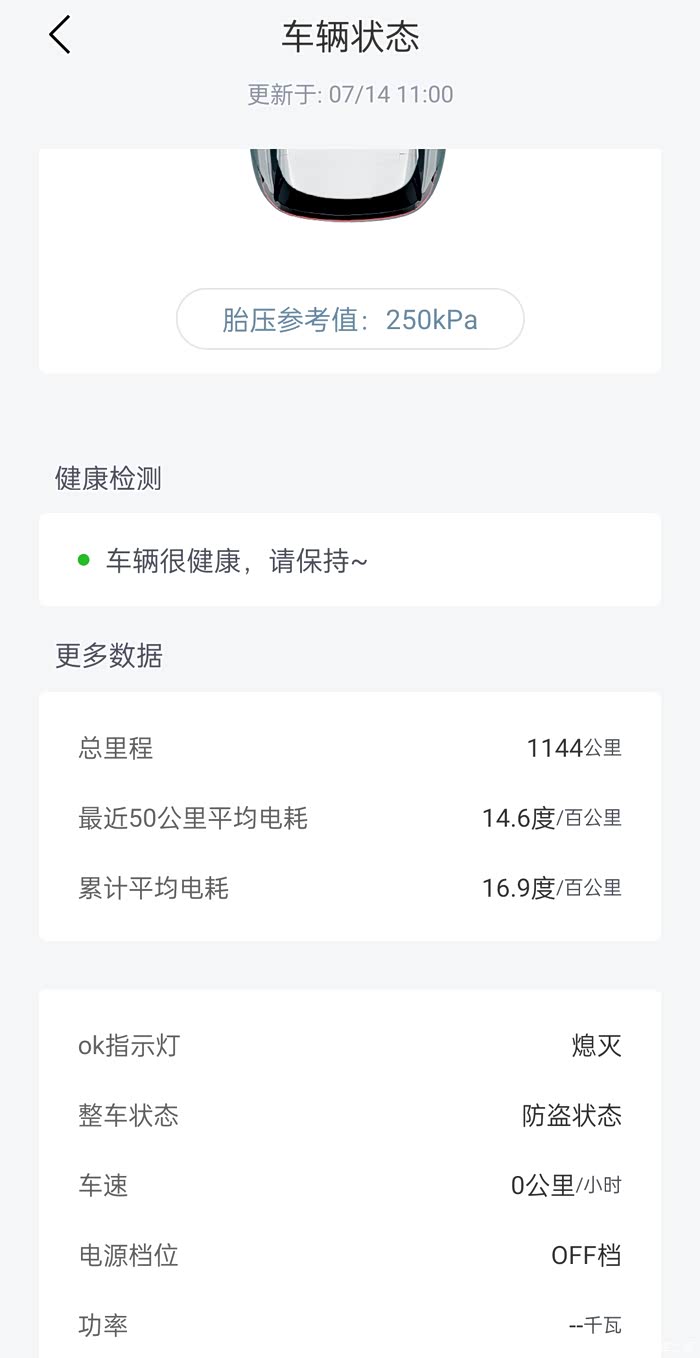Tap the OFF档 power gear value
This screenshot has height=1358, width=700.
click(x=586, y=1256)
